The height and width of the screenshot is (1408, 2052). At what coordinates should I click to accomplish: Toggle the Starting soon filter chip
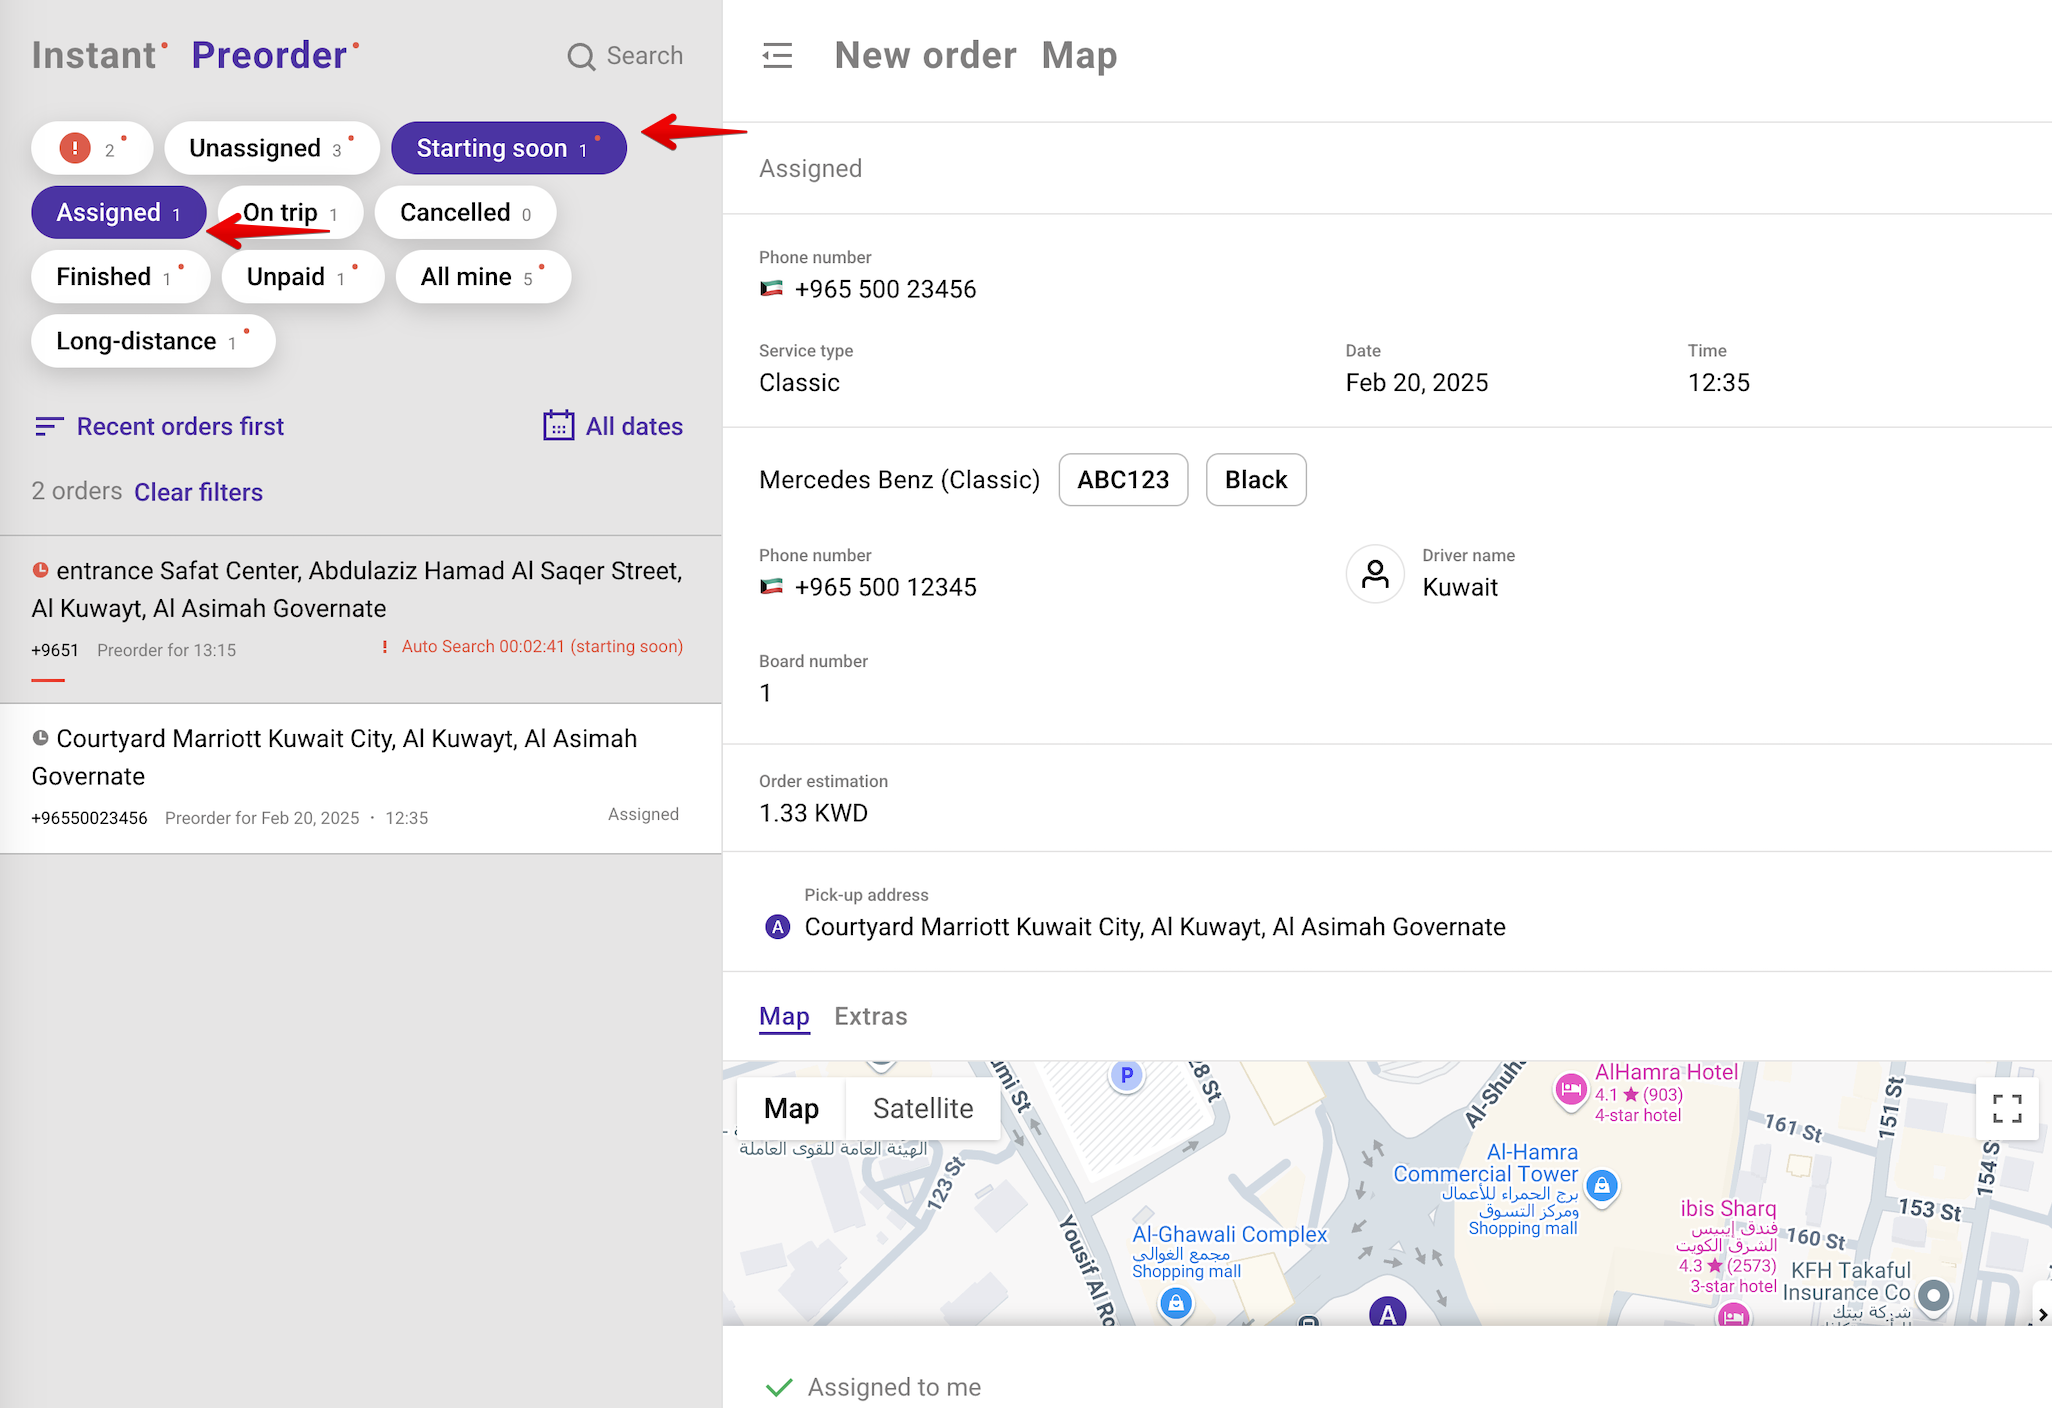click(x=508, y=149)
